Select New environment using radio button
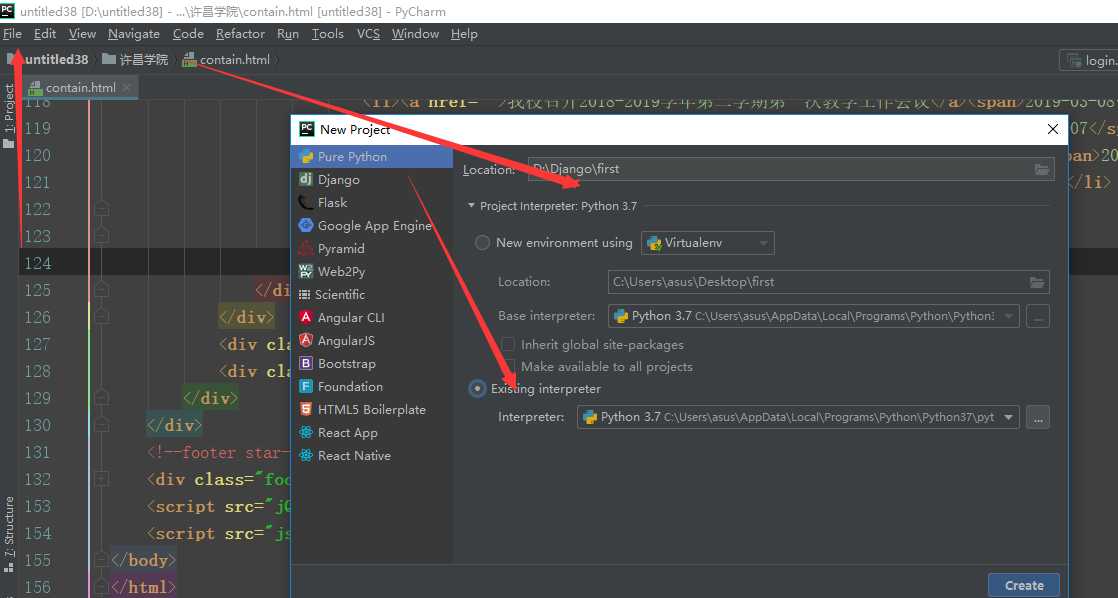The width and height of the screenshot is (1118, 598). point(483,243)
